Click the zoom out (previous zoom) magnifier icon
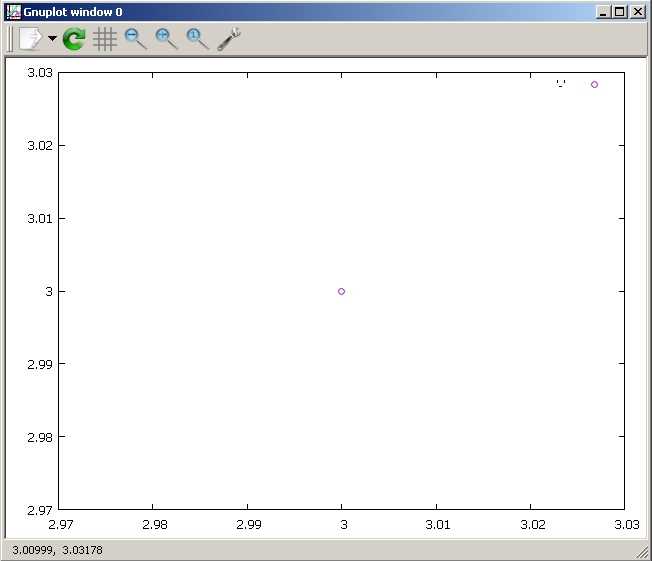 136,39
